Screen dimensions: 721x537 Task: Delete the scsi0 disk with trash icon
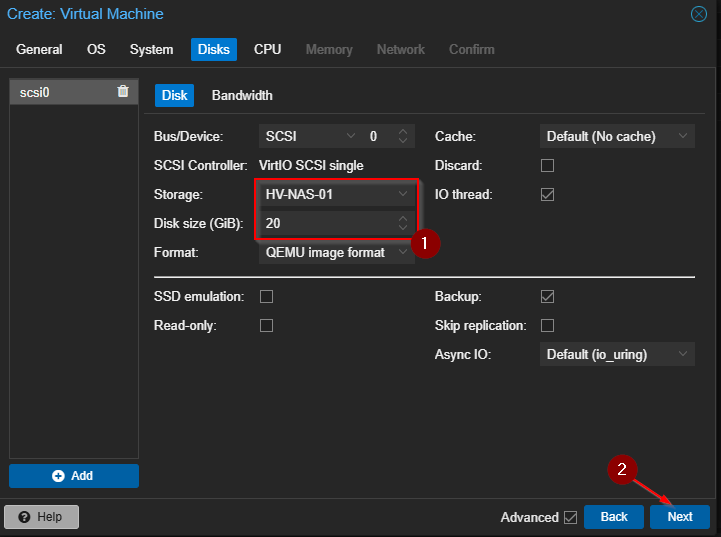(123, 92)
